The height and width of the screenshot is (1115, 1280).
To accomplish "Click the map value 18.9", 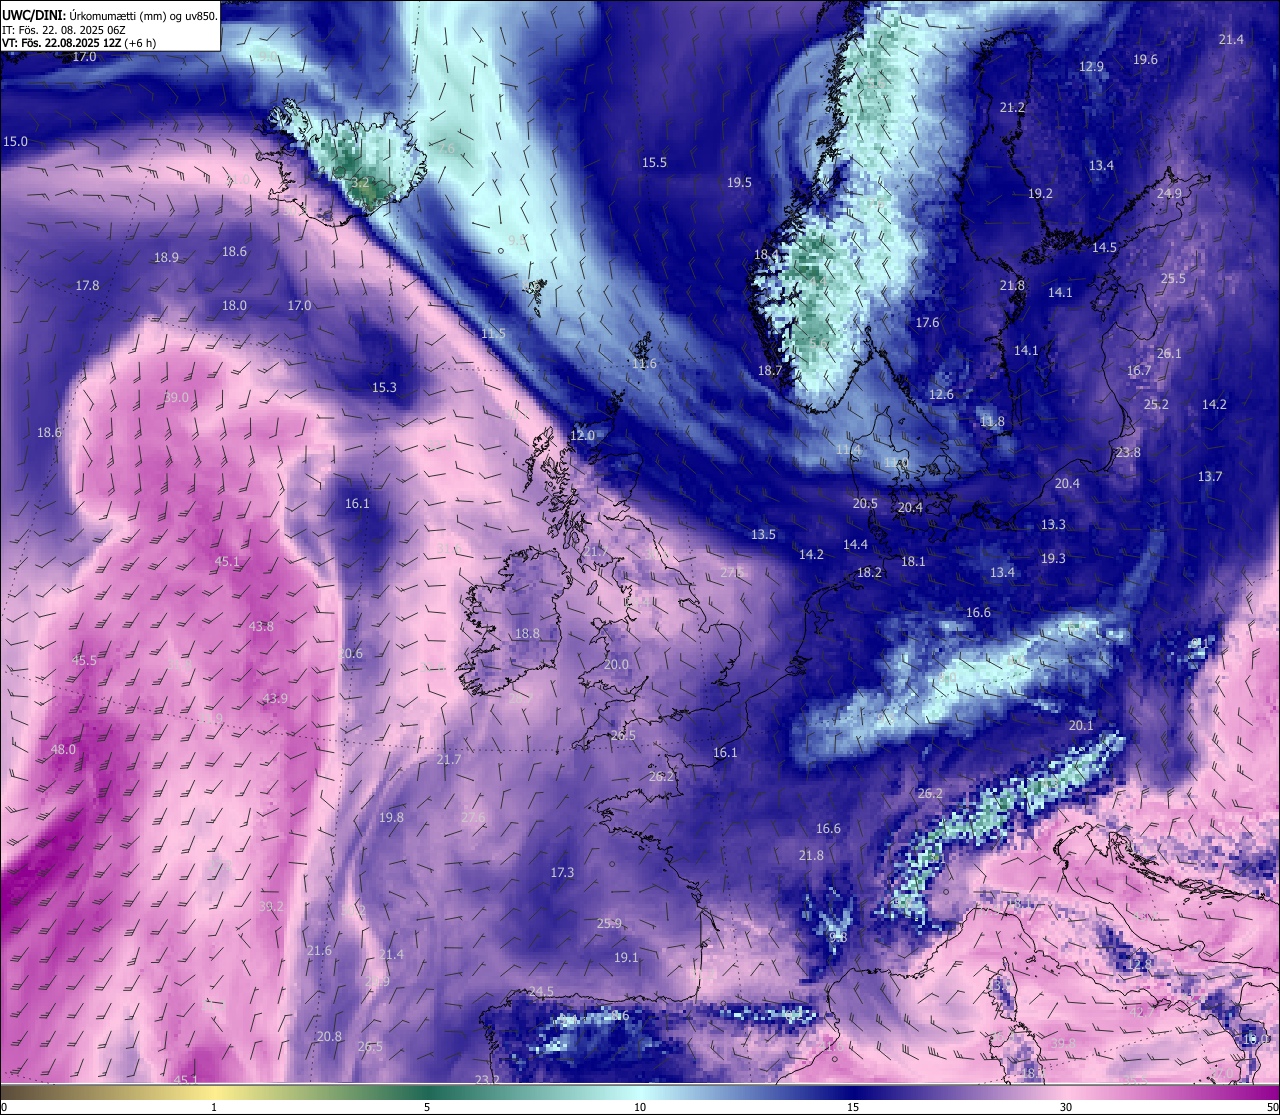I will 166,258.
